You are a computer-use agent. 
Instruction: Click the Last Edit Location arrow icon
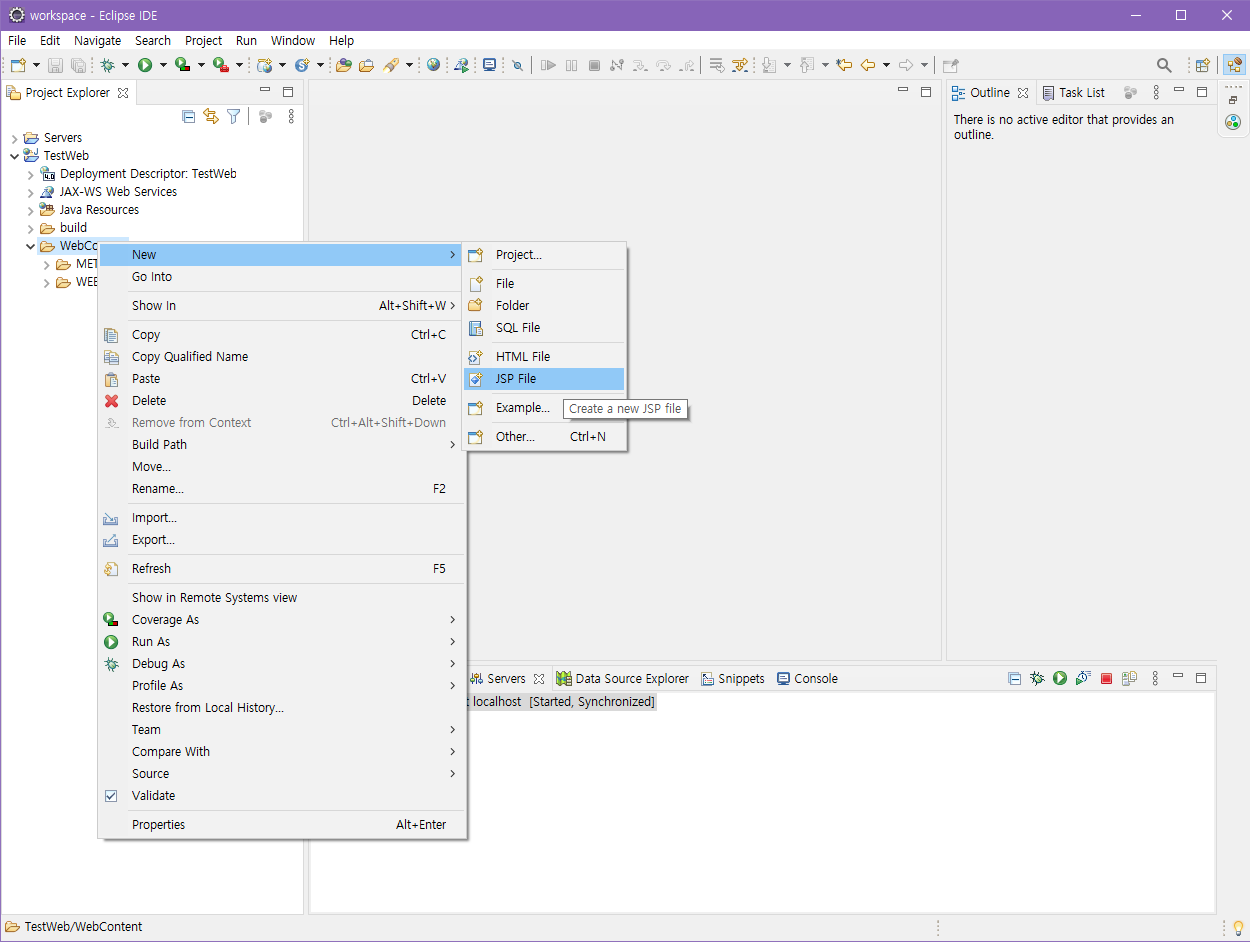(844, 65)
